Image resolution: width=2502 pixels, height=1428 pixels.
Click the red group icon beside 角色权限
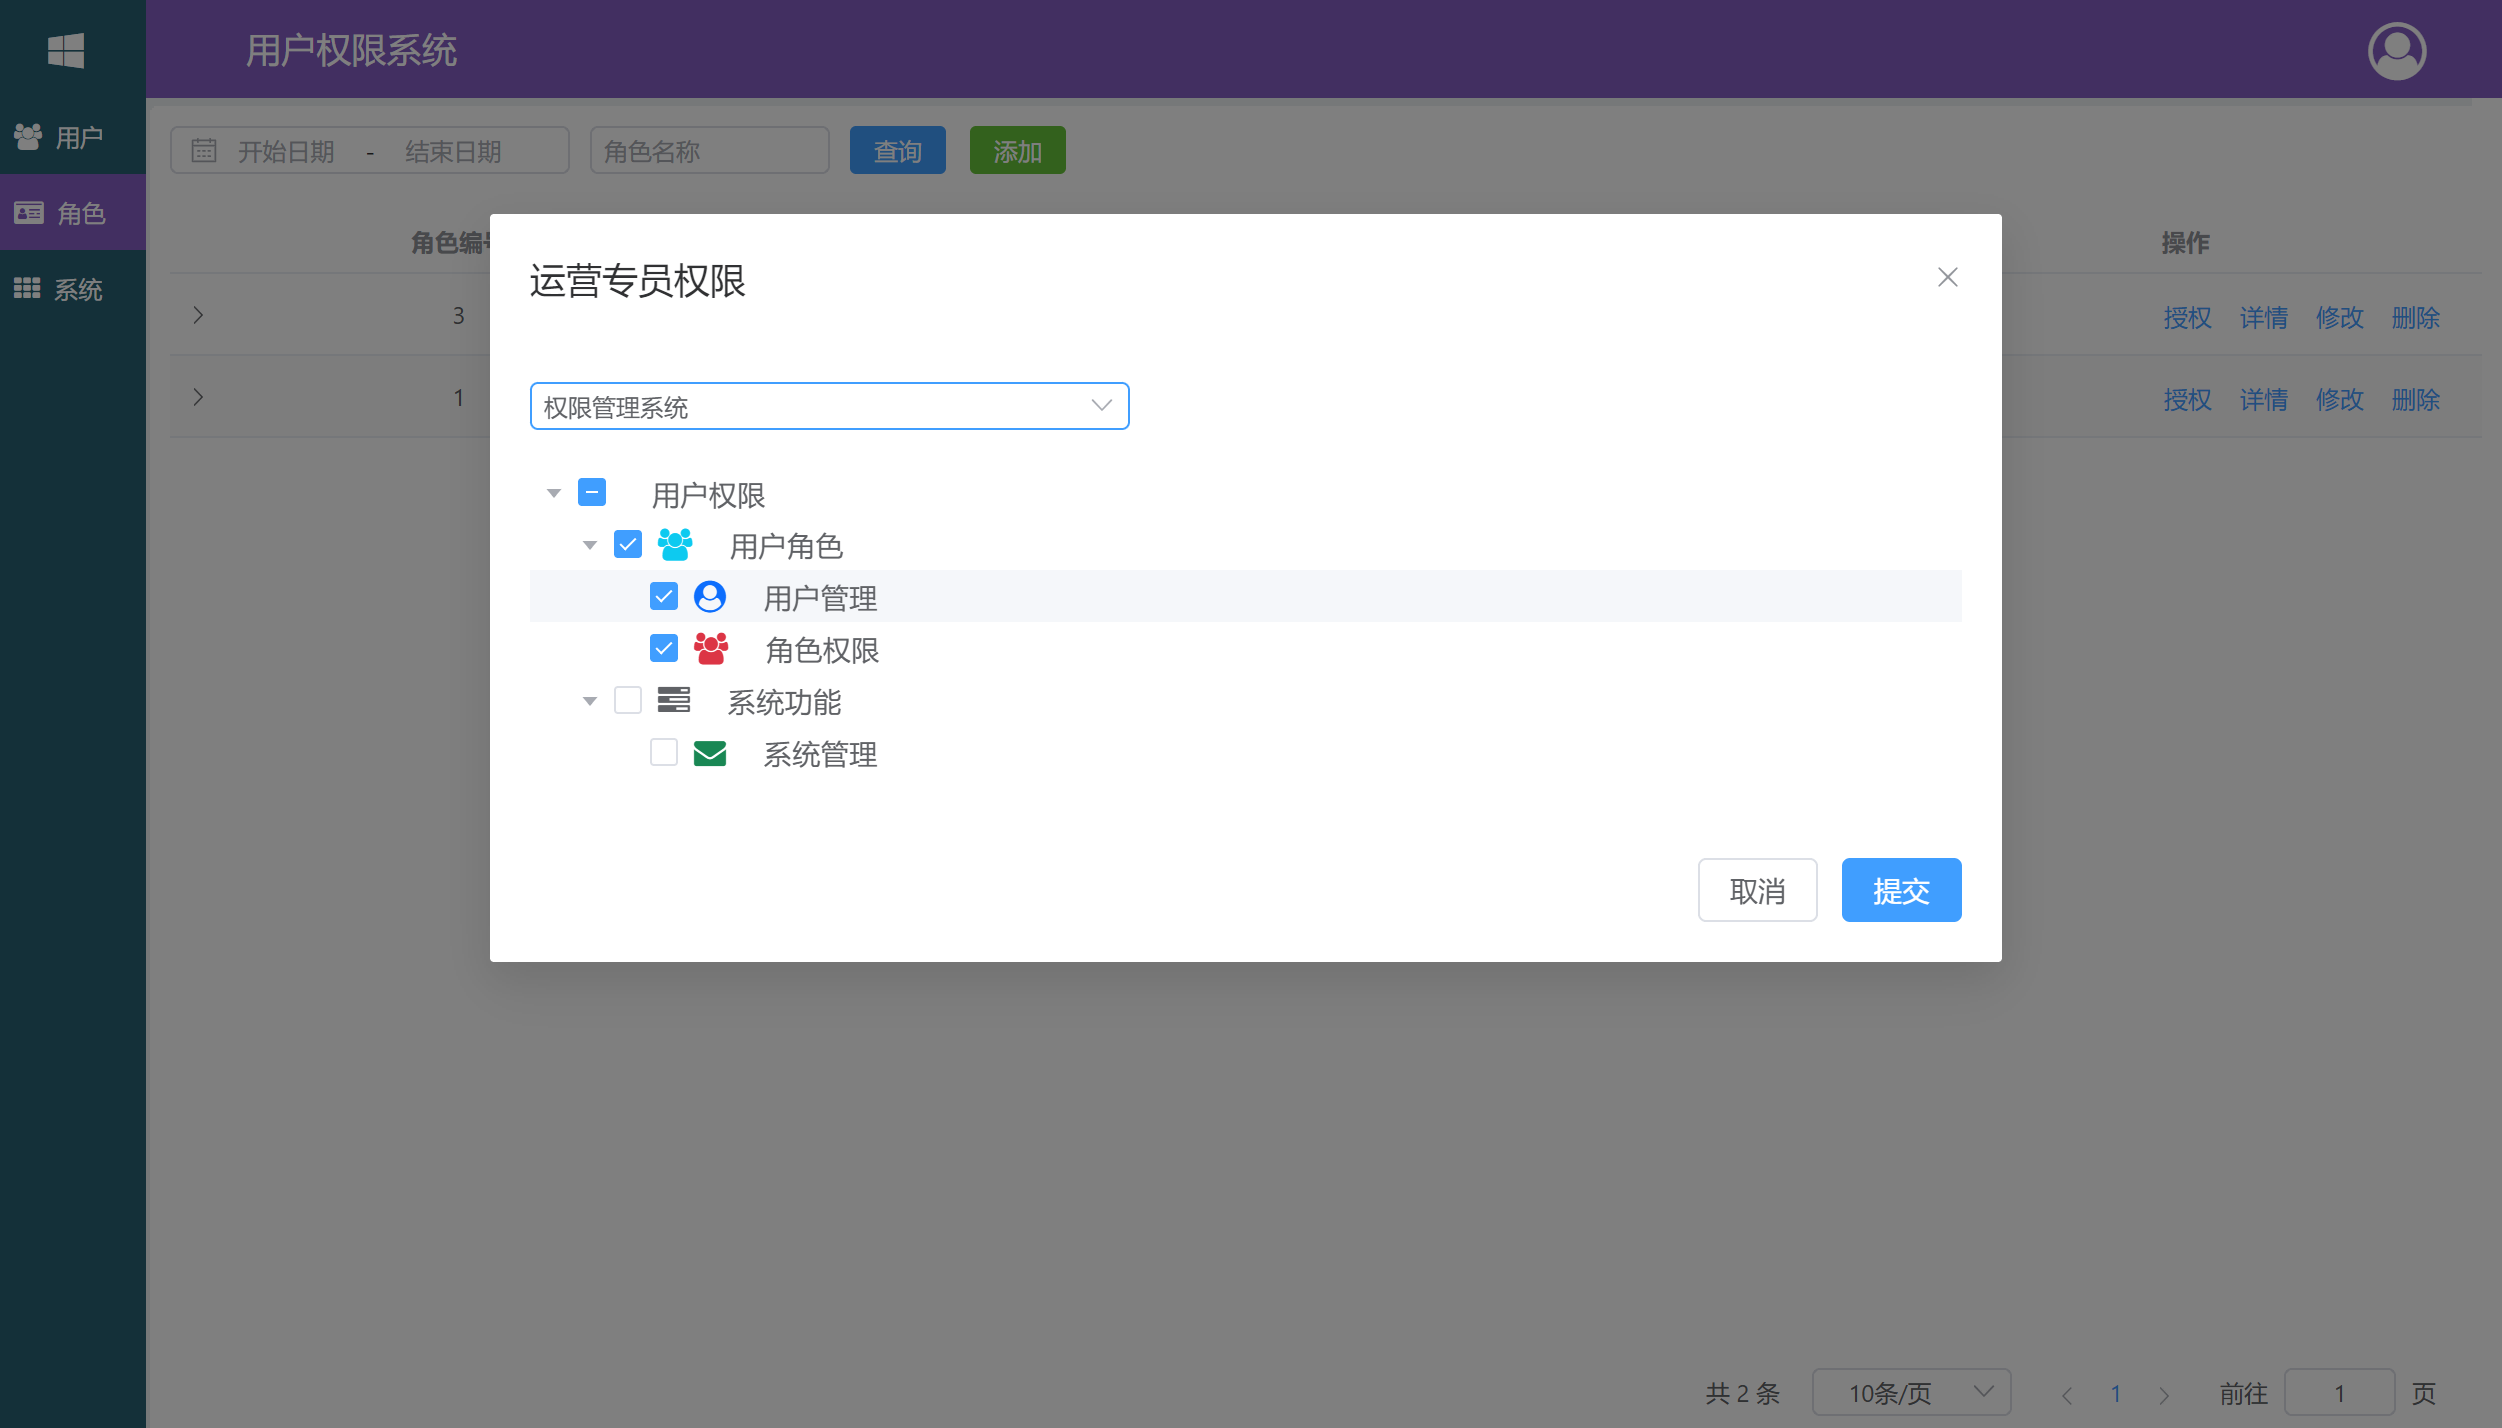[x=711, y=649]
